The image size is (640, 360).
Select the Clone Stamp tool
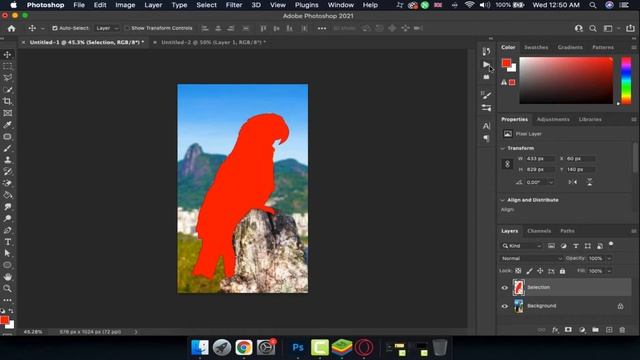[7, 160]
